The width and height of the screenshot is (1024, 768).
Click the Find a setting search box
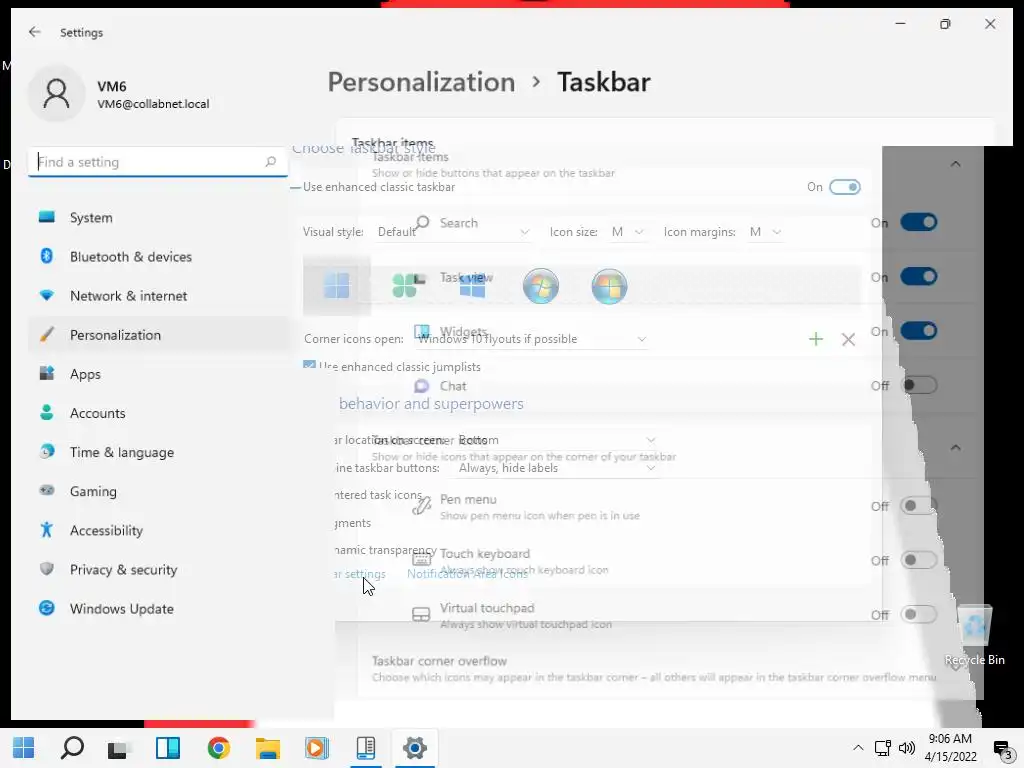click(157, 162)
